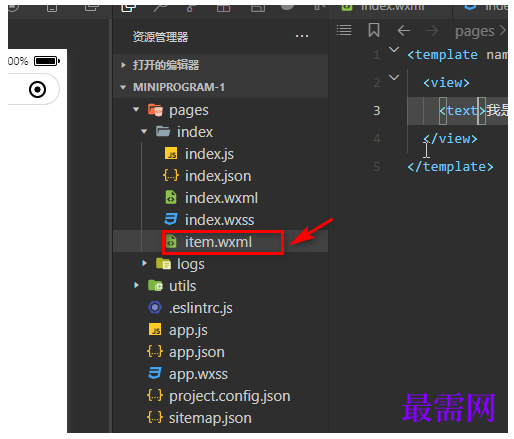Go back with the left arrow icon
Image resolution: width=514 pixels, height=439 pixels.
(x=404, y=31)
